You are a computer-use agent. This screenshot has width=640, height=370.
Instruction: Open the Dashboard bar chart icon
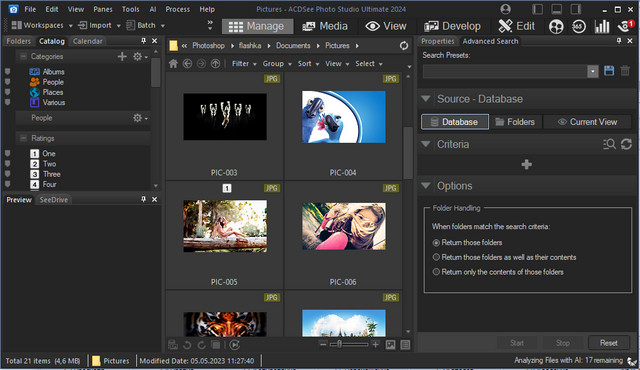(602, 26)
